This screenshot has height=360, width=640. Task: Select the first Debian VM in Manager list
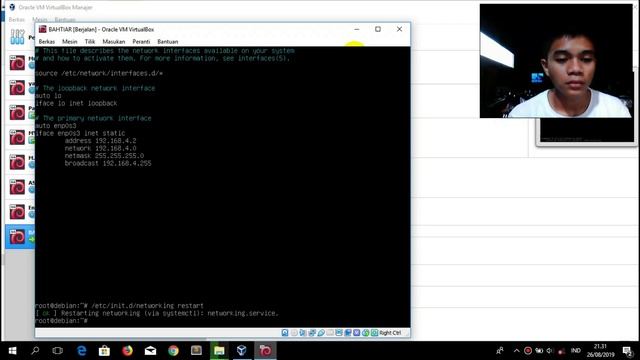tap(20, 63)
